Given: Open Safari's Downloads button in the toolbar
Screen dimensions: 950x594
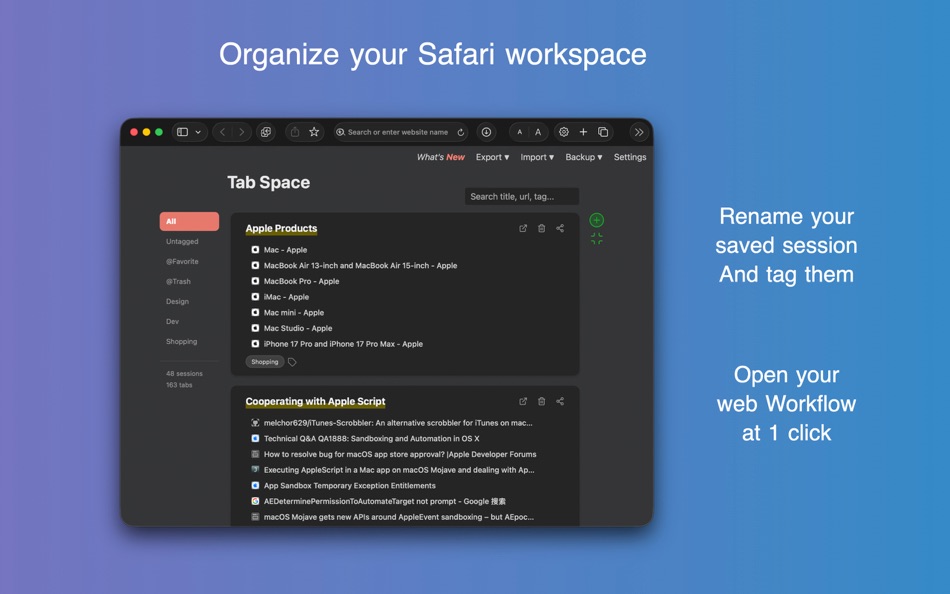Looking at the screenshot, I should [x=486, y=131].
